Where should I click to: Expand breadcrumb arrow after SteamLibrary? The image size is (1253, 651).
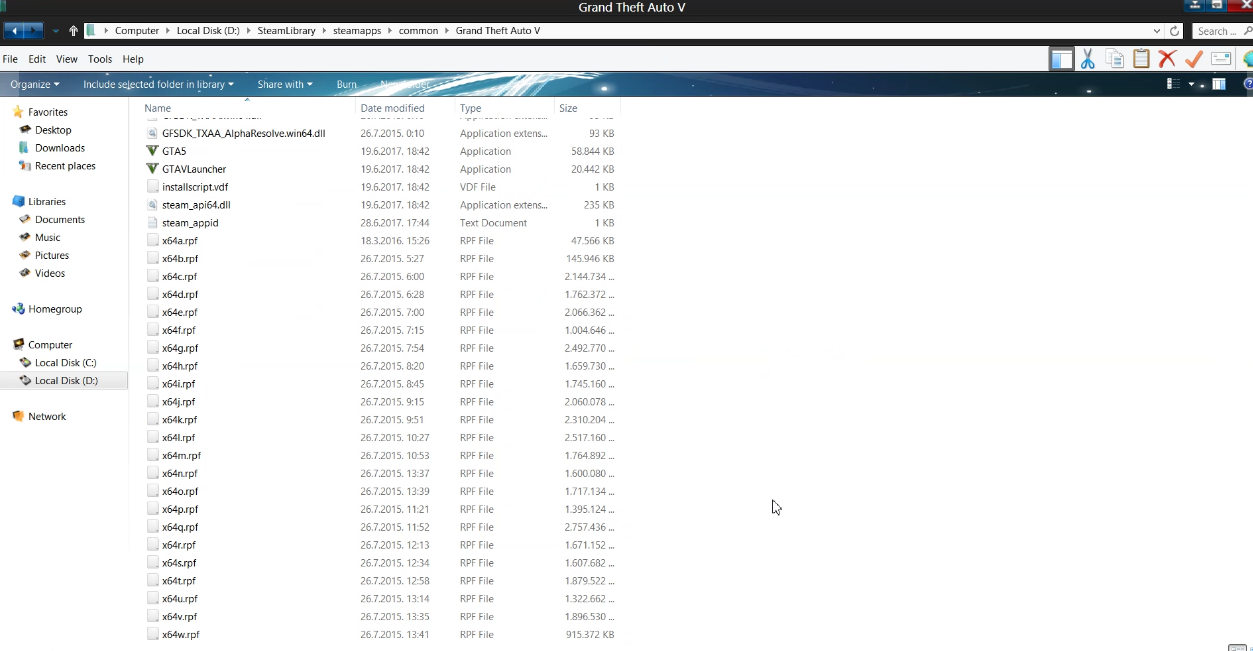point(325,31)
